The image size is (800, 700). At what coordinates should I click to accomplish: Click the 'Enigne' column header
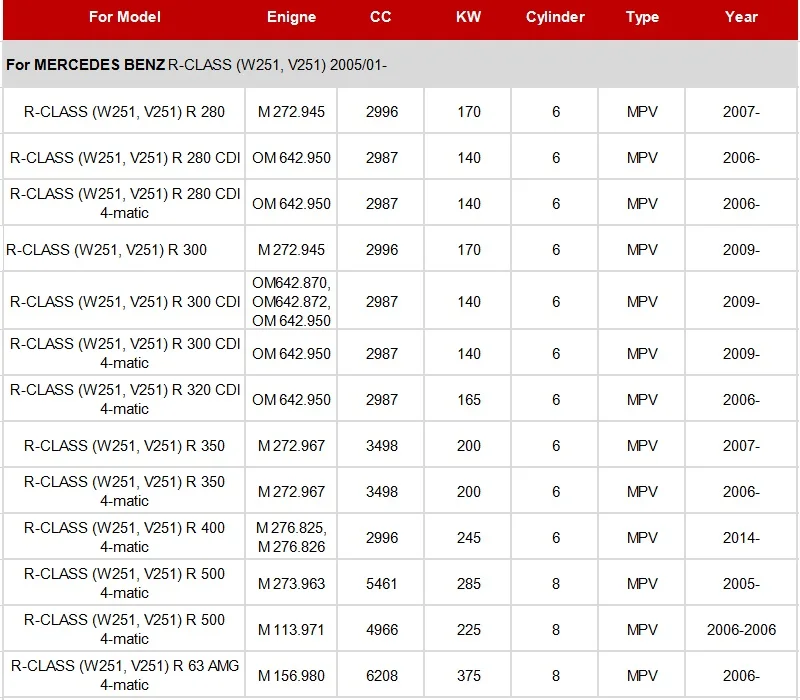click(291, 17)
